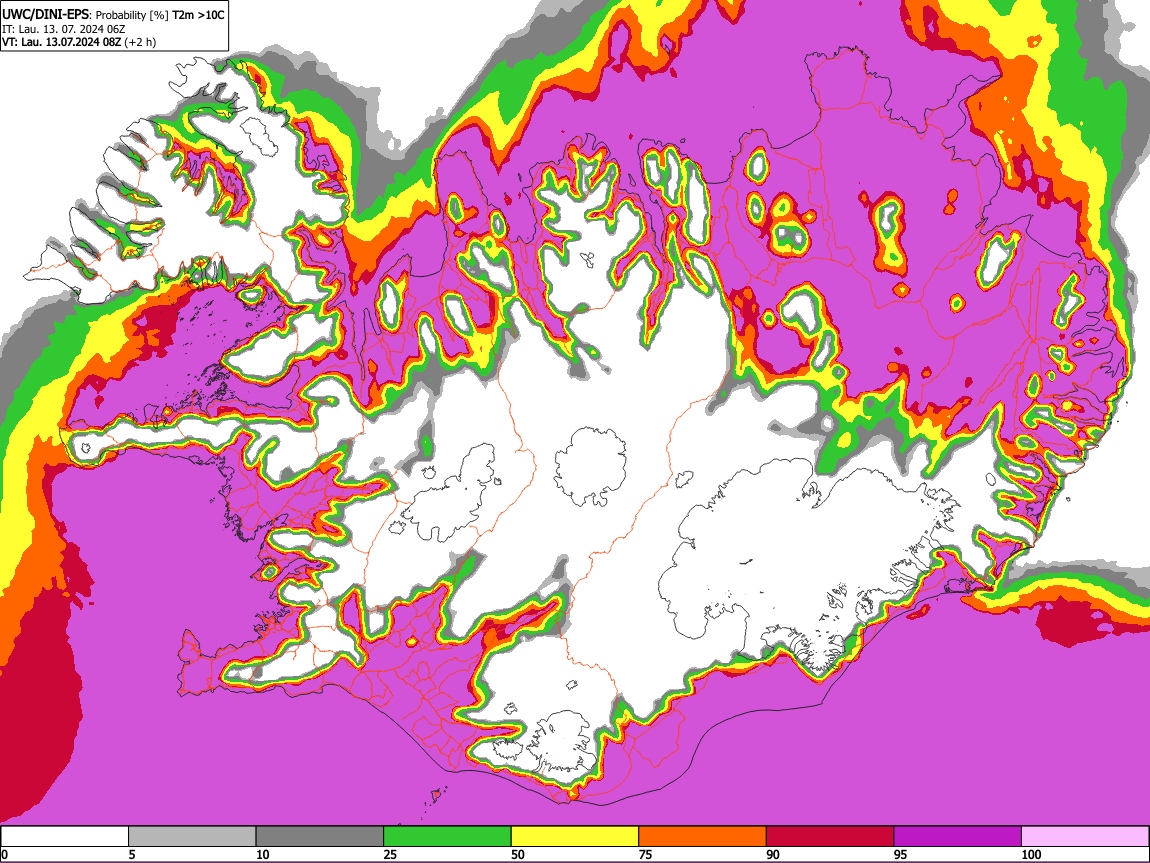Click the legend value '90'

point(773,854)
